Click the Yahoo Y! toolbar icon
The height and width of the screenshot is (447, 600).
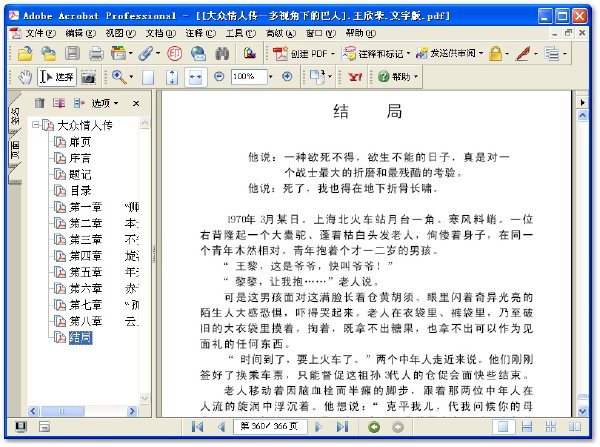pyautogui.click(x=355, y=77)
